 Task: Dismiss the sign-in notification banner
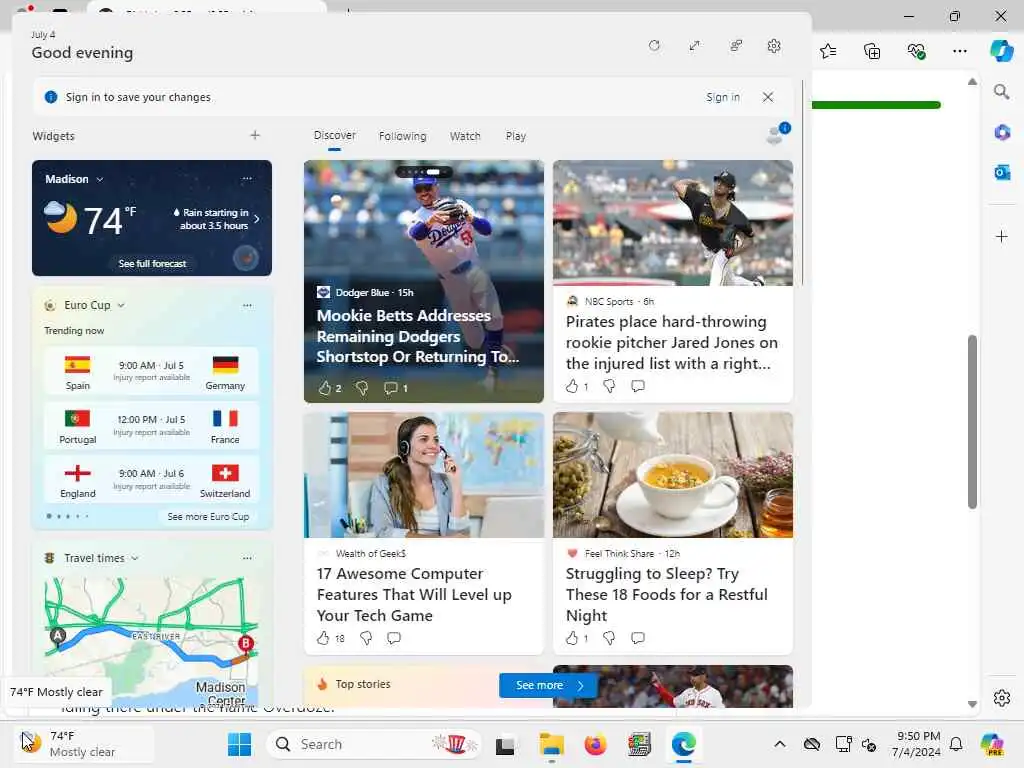pyautogui.click(x=768, y=97)
